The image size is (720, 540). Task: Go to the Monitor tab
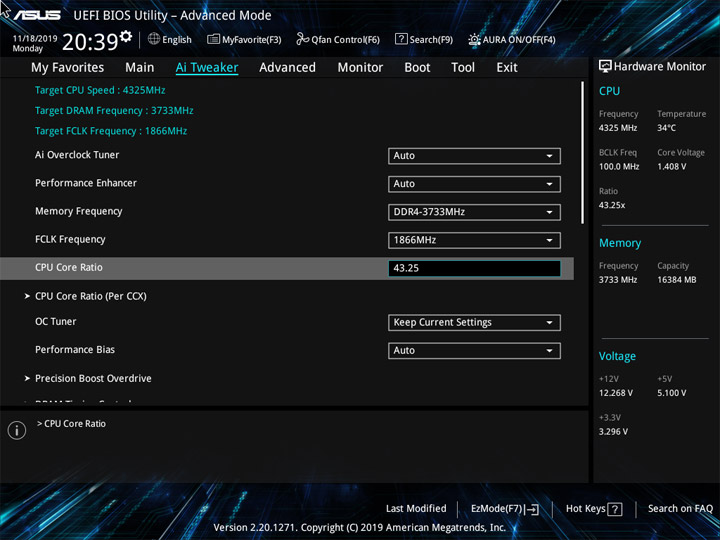click(360, 68)
